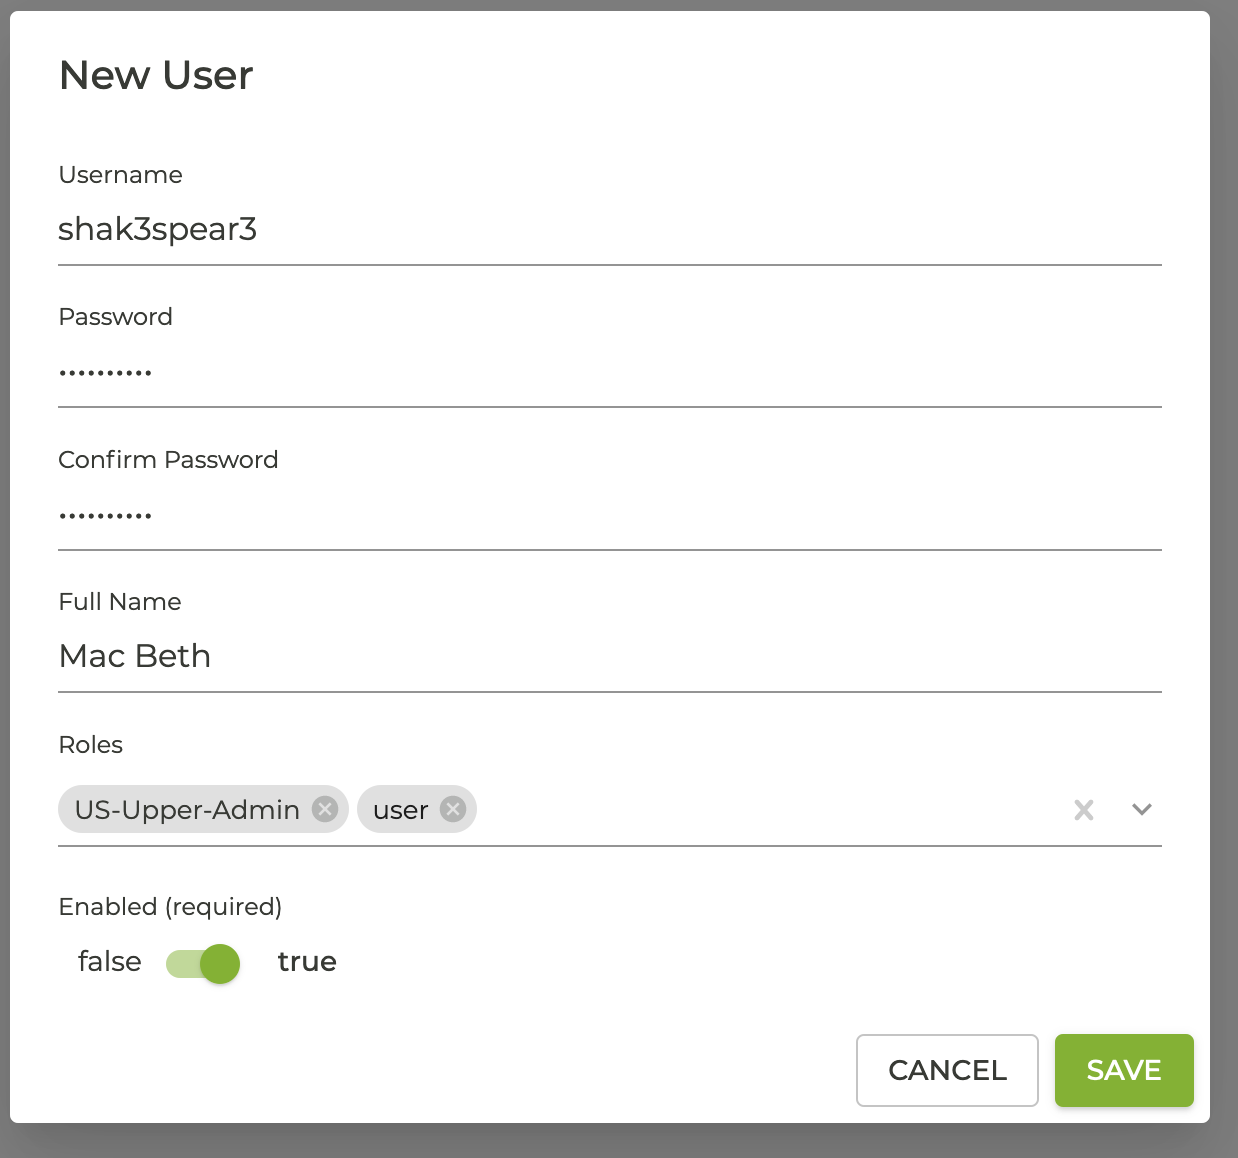Focus the Username field with shak3spear3
This screenshot has width=1238, height=1158.
tap(608, 230)
